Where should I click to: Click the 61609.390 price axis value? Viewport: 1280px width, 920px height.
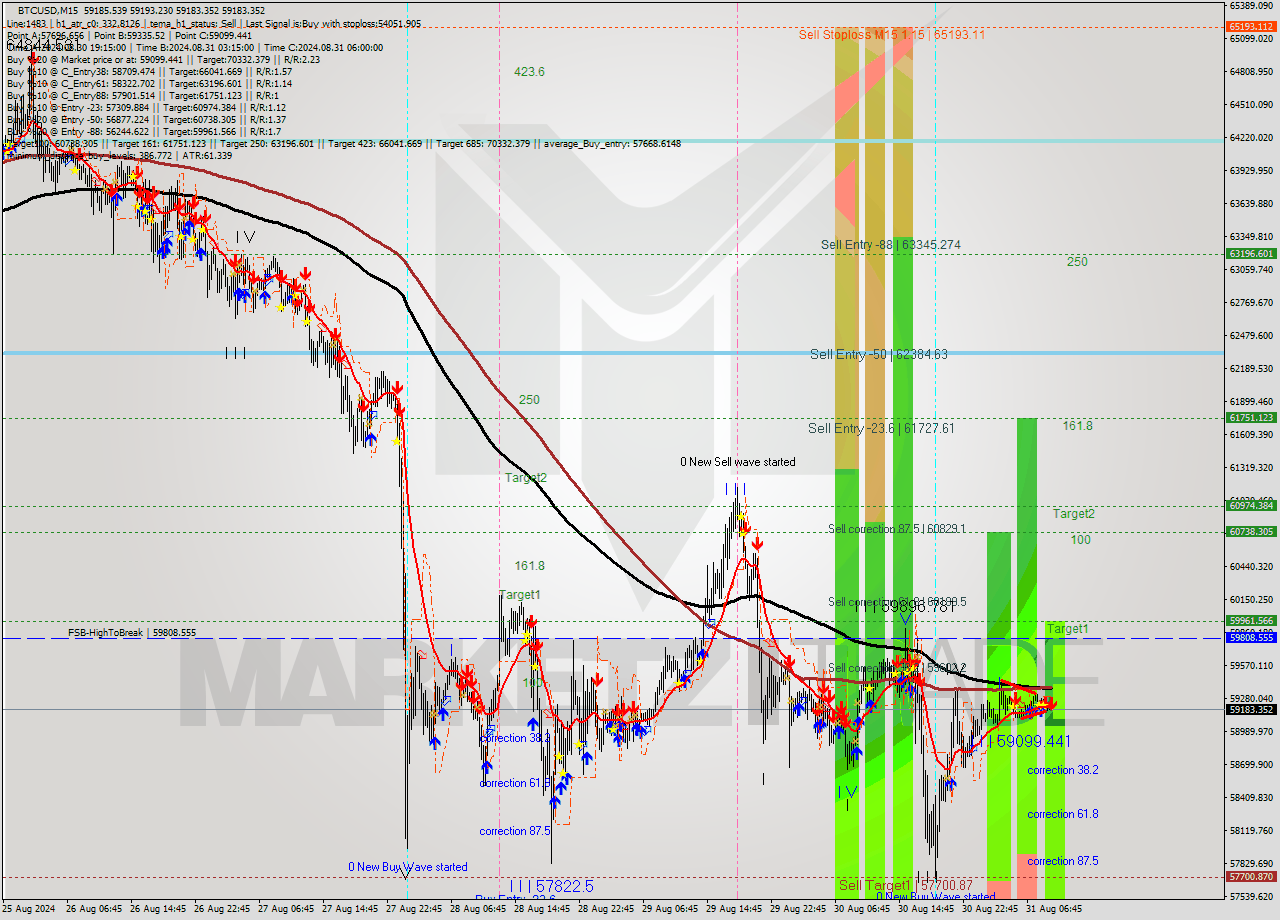pos(1251,434)
